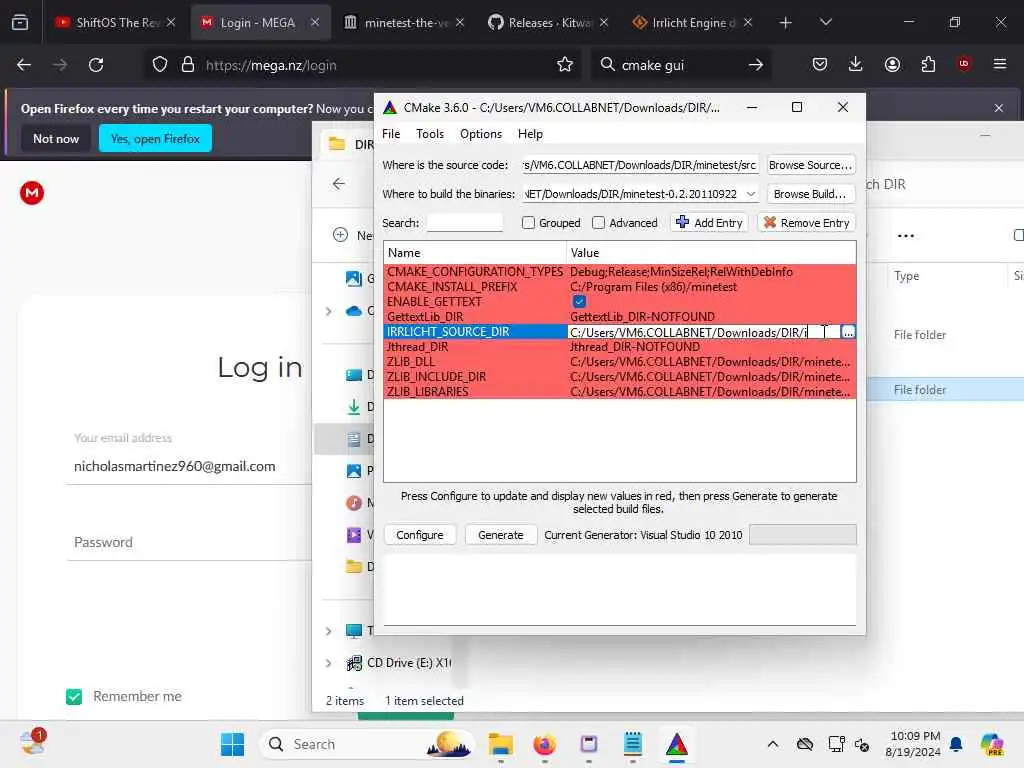Screen dimensions: 1024x768
Task: Open the Firefox hamburger application menu
Action: click(x=999, y=64)
